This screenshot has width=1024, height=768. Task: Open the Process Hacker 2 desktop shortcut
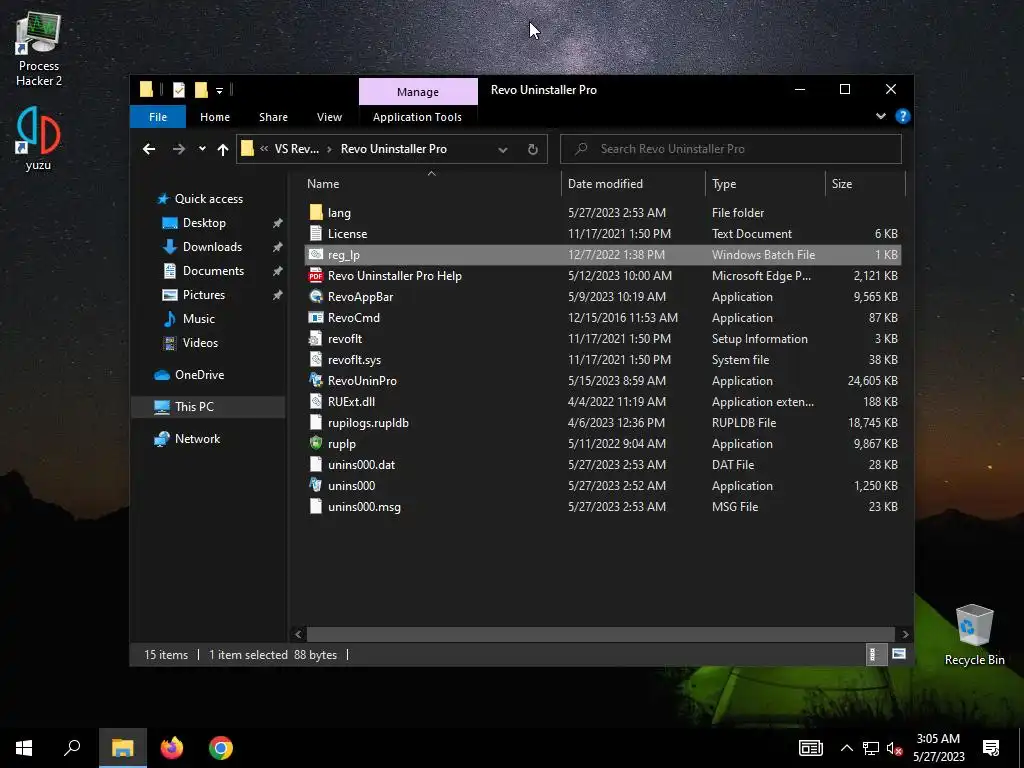(39, 50)
